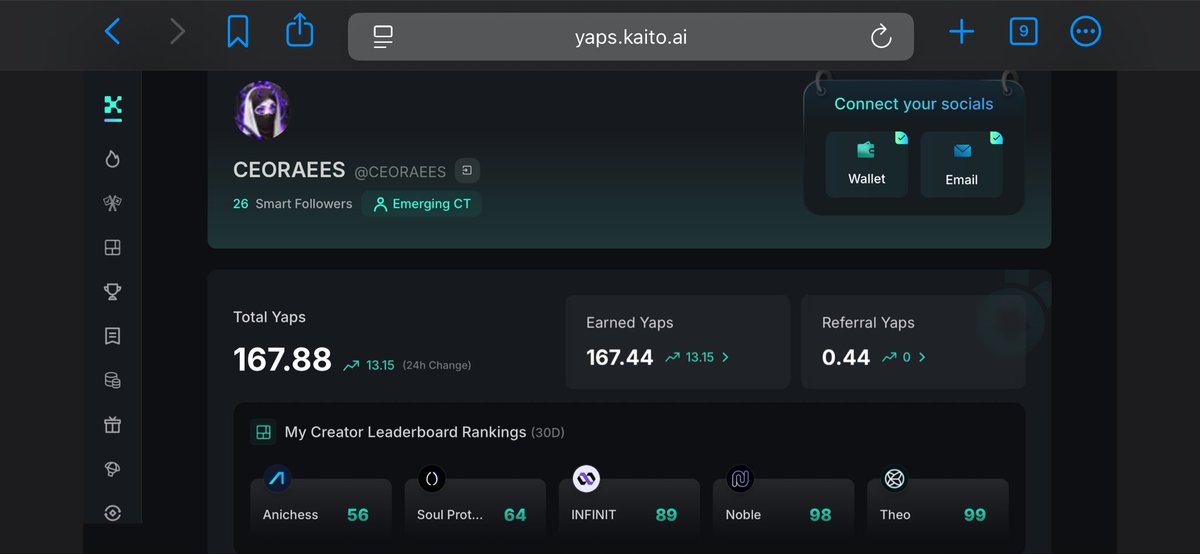Click the INFINIT logo icon
This screenshot has width=1200, height=554.
(x=586, y=479)
